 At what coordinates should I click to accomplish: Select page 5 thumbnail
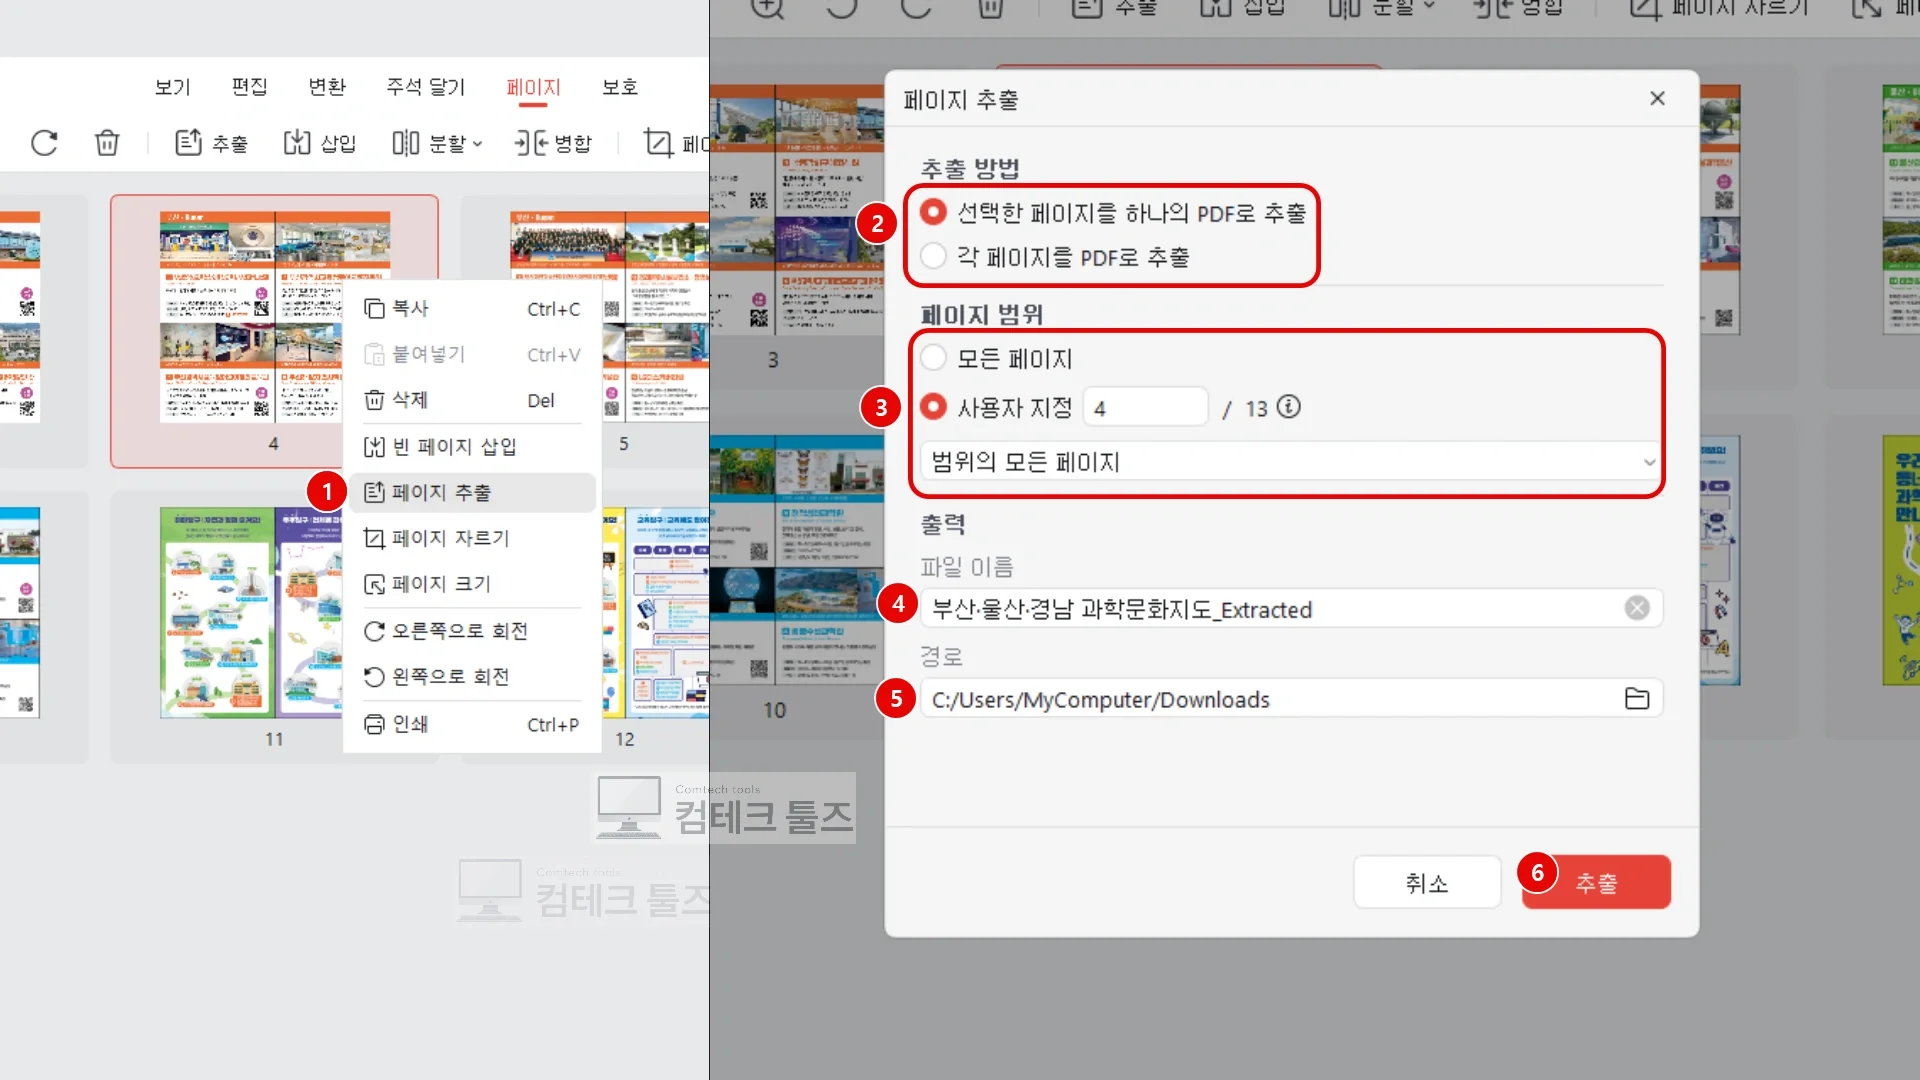(x=656, y=316)
